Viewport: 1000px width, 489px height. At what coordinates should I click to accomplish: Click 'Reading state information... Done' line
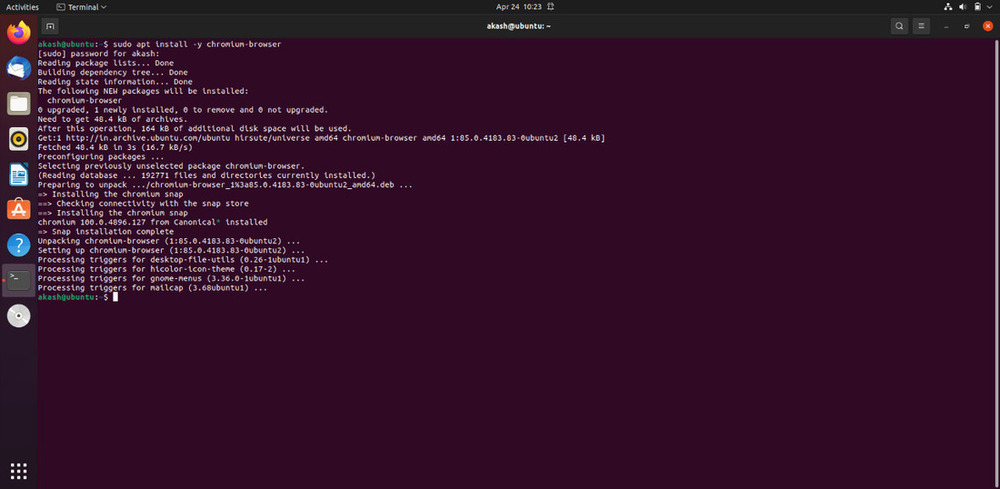[115, 82]
